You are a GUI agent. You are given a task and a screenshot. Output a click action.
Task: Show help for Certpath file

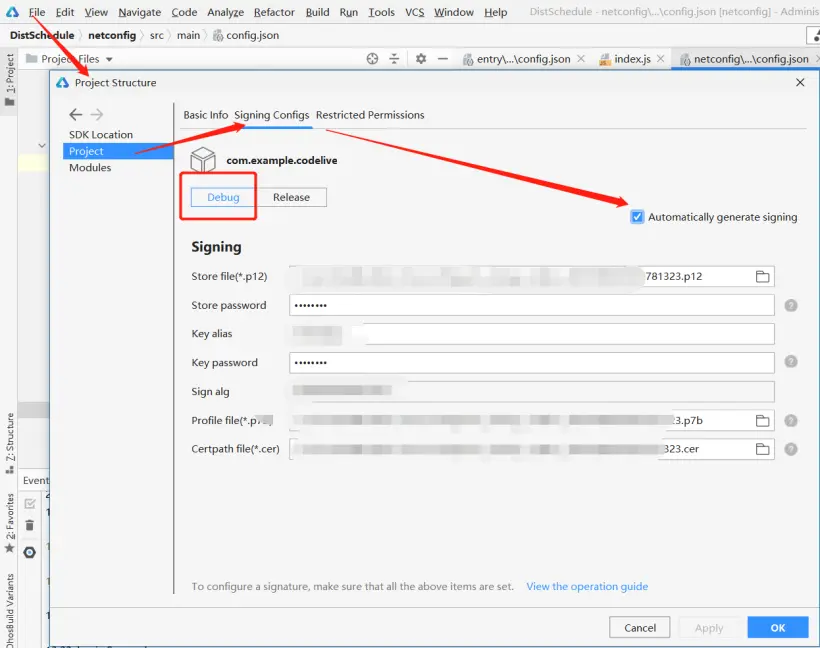click(x=791, y=449)
